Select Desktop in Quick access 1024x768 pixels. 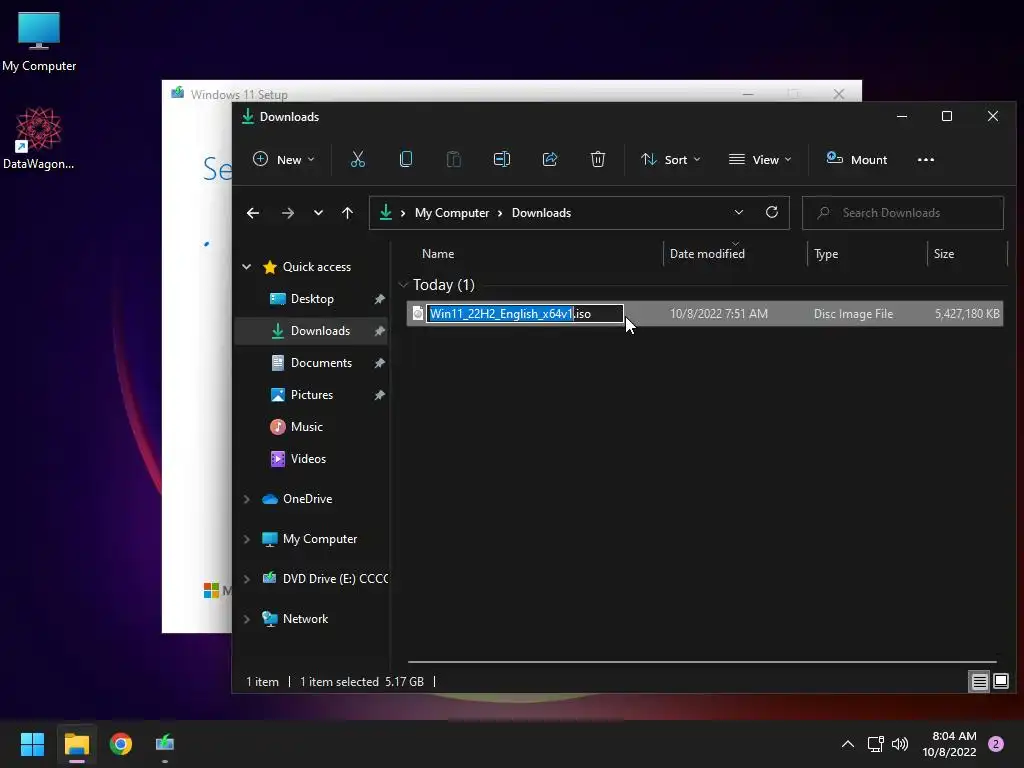[312, 298]
